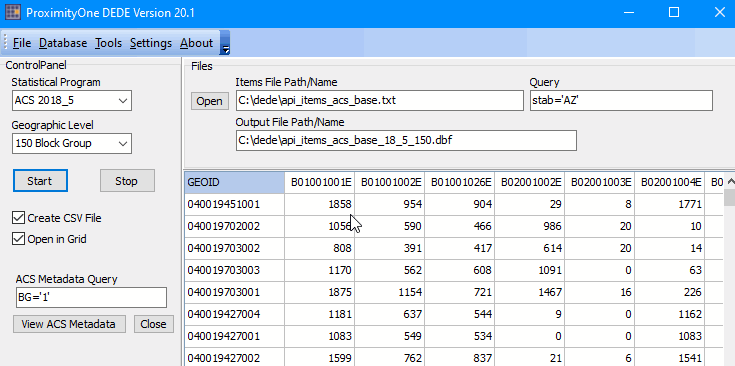The image size is (735, 366).
Task: Select the B02001003E column header
Action: coord(600,182)
